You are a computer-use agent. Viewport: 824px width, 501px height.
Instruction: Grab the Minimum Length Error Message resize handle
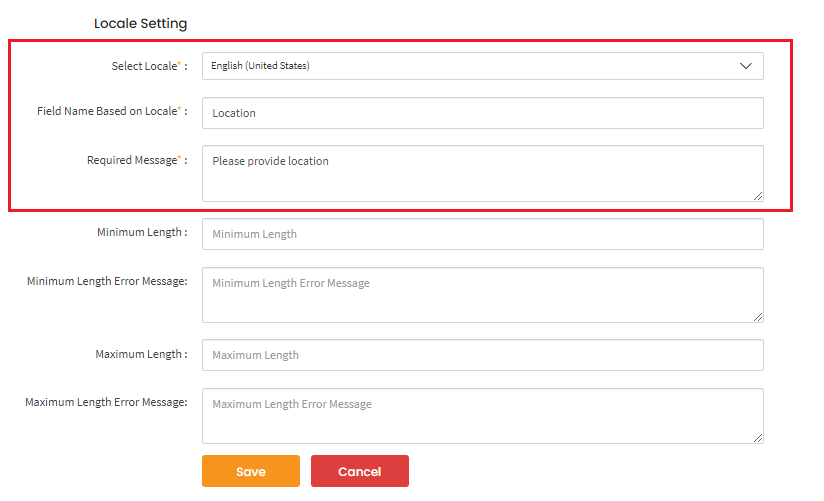click(758, 316)
